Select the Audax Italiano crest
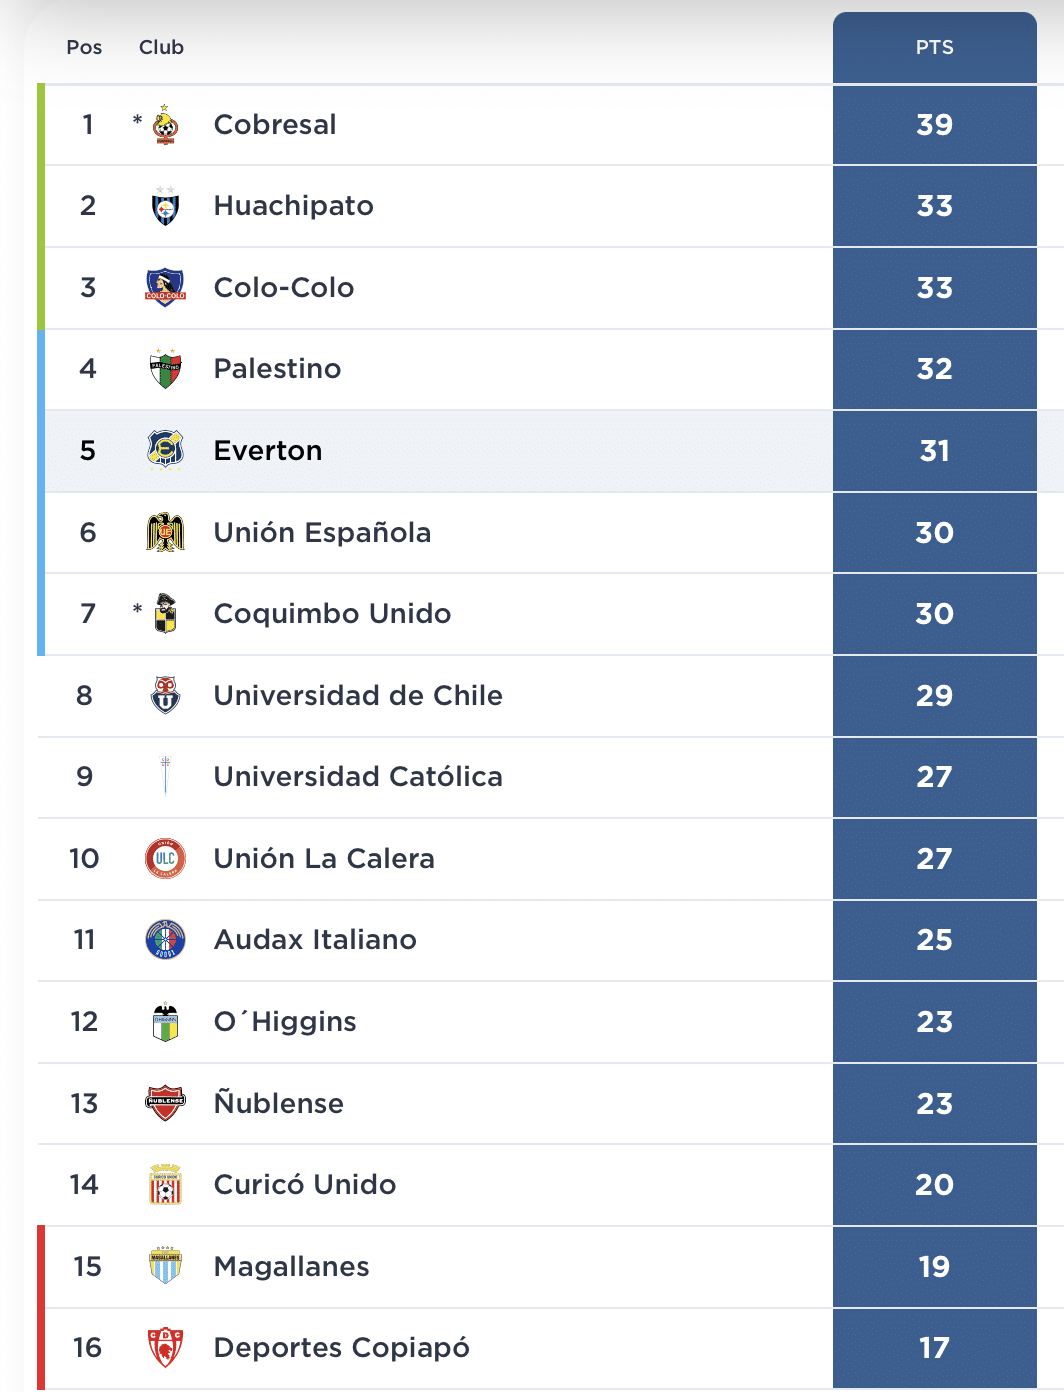1064x1392 pixels. click(x=165, y=940)
